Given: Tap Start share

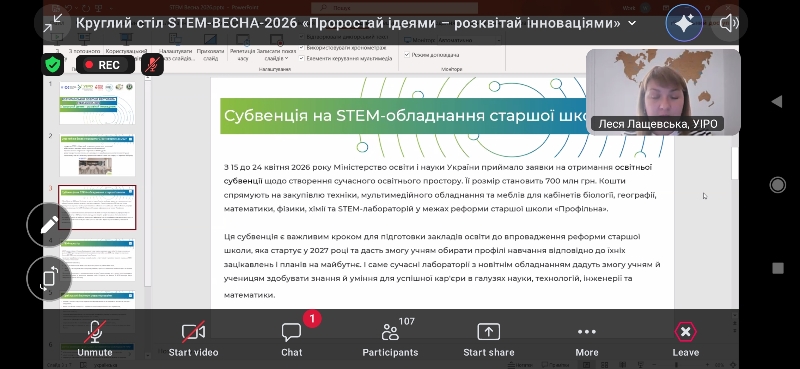Looking at the screenshot, I should click(489, 338).
